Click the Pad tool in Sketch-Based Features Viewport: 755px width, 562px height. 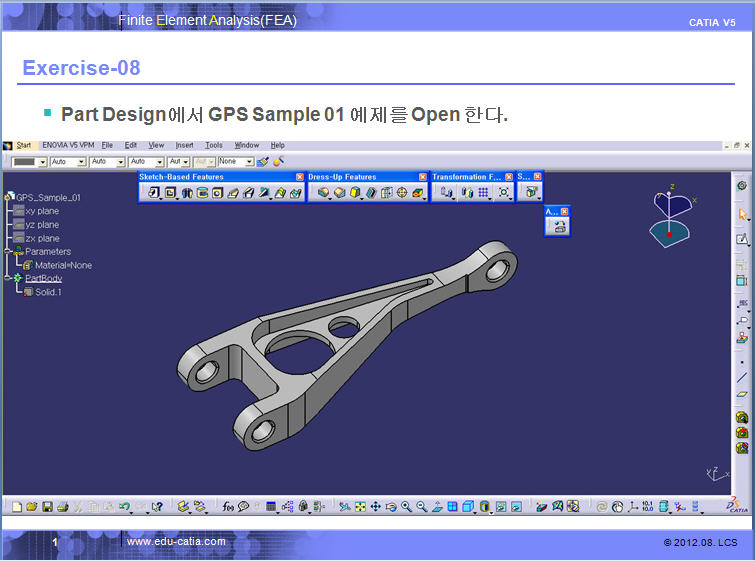click(154, 193)
